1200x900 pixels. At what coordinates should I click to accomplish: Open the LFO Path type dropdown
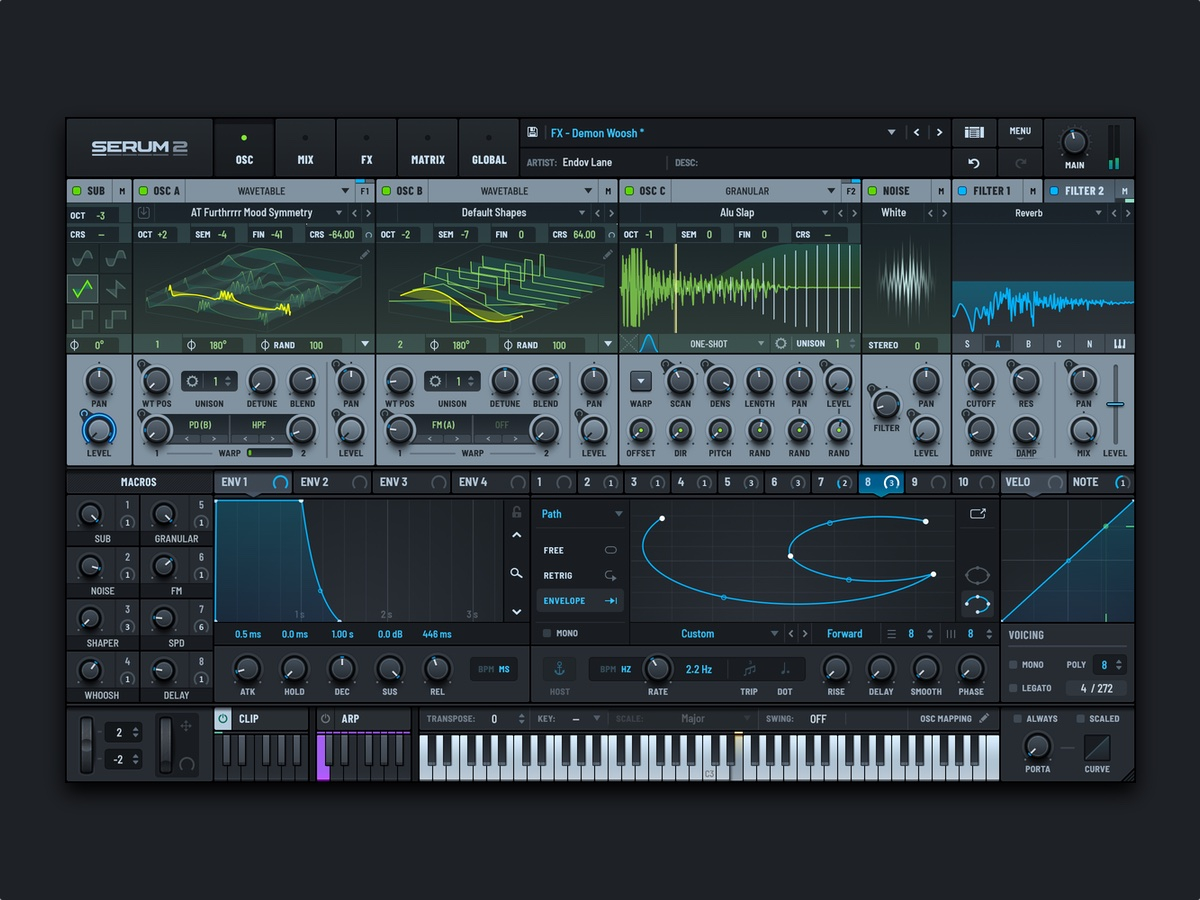click(x=619, y=514)
